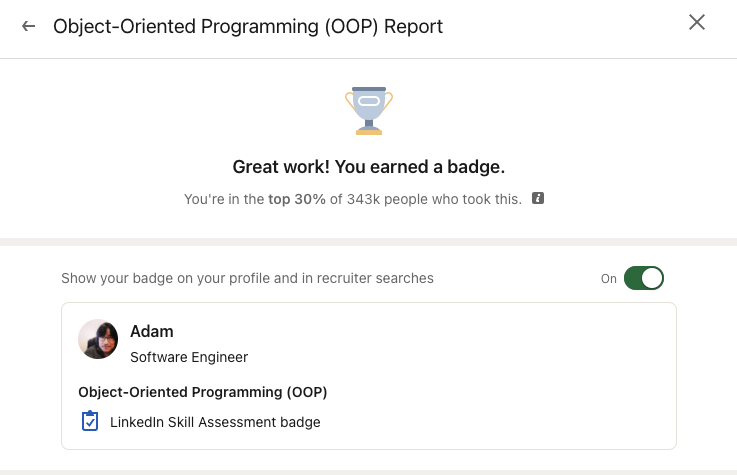Click "Great work! You earned a badge." heading
Image resolution: width=737 pixels, height=475 pixels.
(x=369, y=167)
